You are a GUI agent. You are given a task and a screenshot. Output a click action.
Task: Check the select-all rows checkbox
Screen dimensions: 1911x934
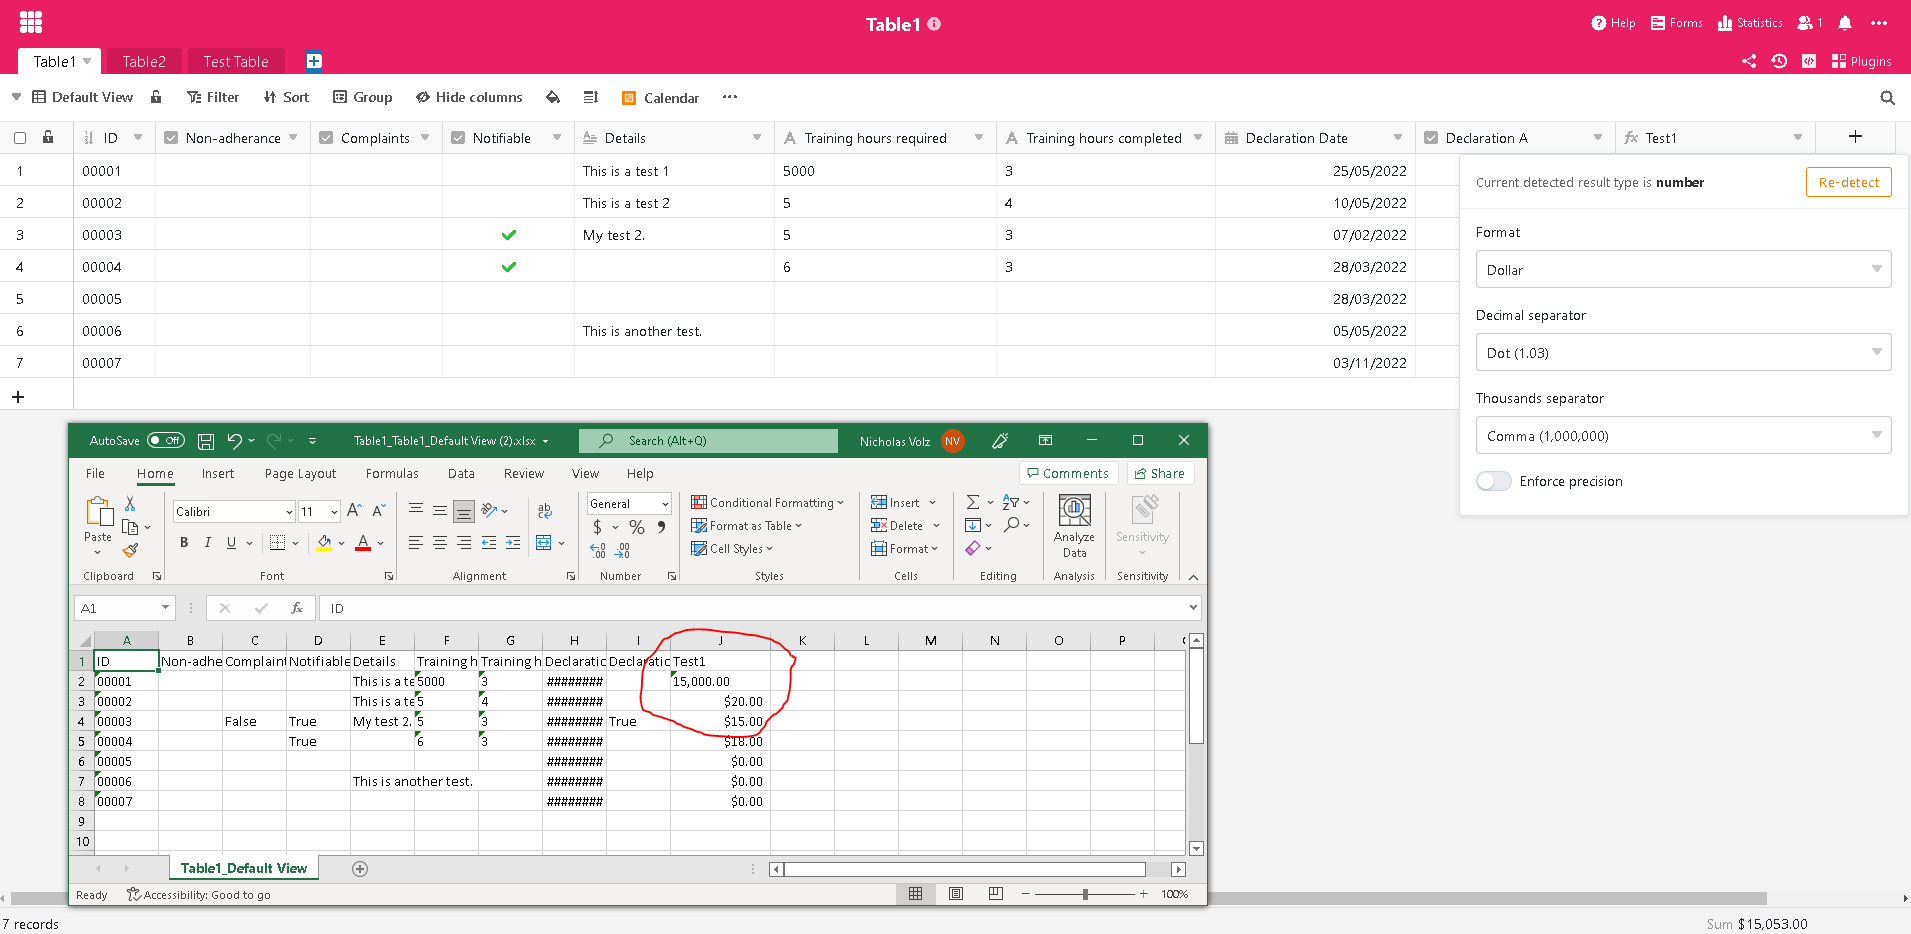(20, 138)
